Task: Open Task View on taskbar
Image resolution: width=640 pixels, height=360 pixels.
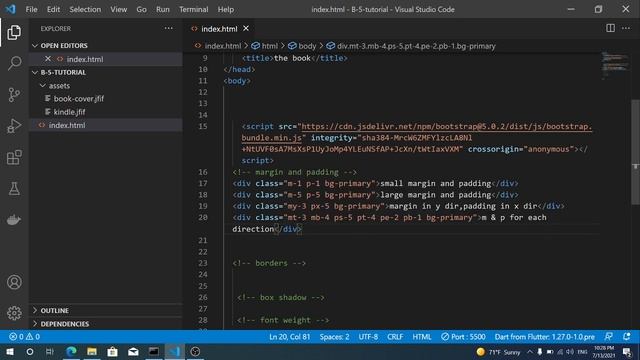Action: click(x=50, y=351)
